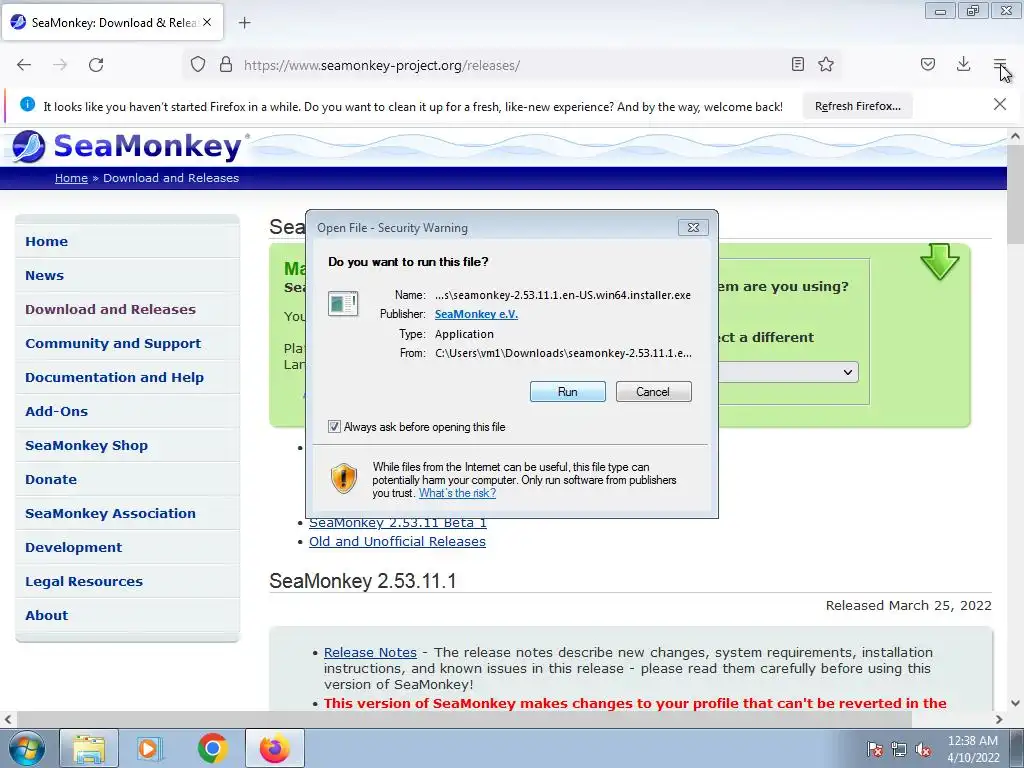Open the SeaMonkey e.V. publisher link
Viewport: 1024px width, 768px height.
[476, 313]
